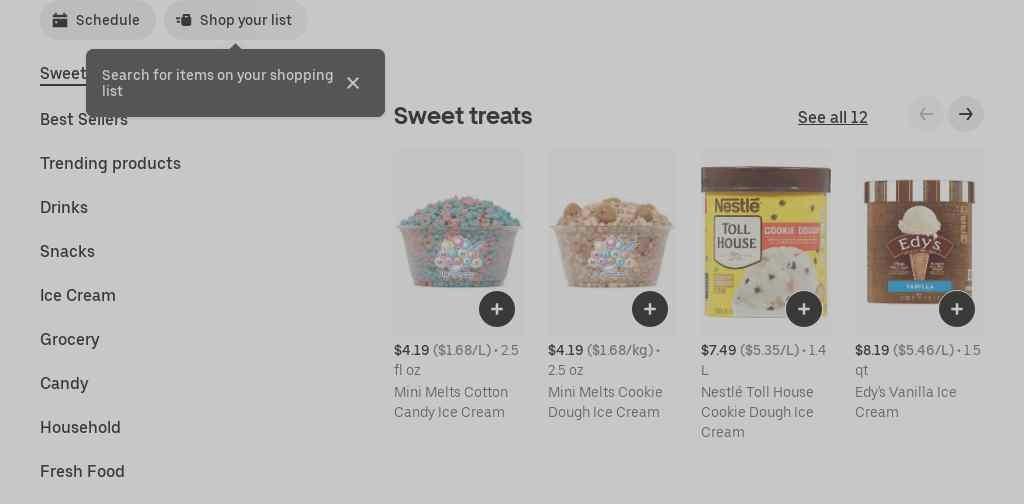Open the Schedule button
The width and height of the screenshot is (1024, 504).
(98, 20)
